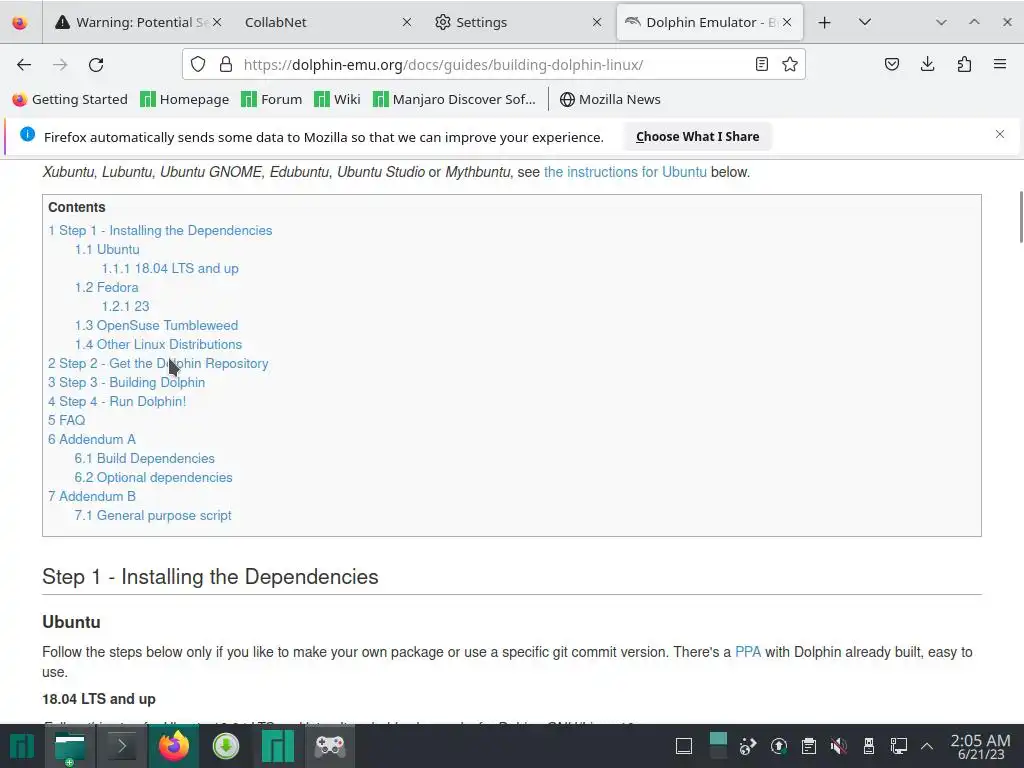Close the CollabNet tab
This screenshot has width=1024, height=768.
pyautogui.click(x=407, y=22)
